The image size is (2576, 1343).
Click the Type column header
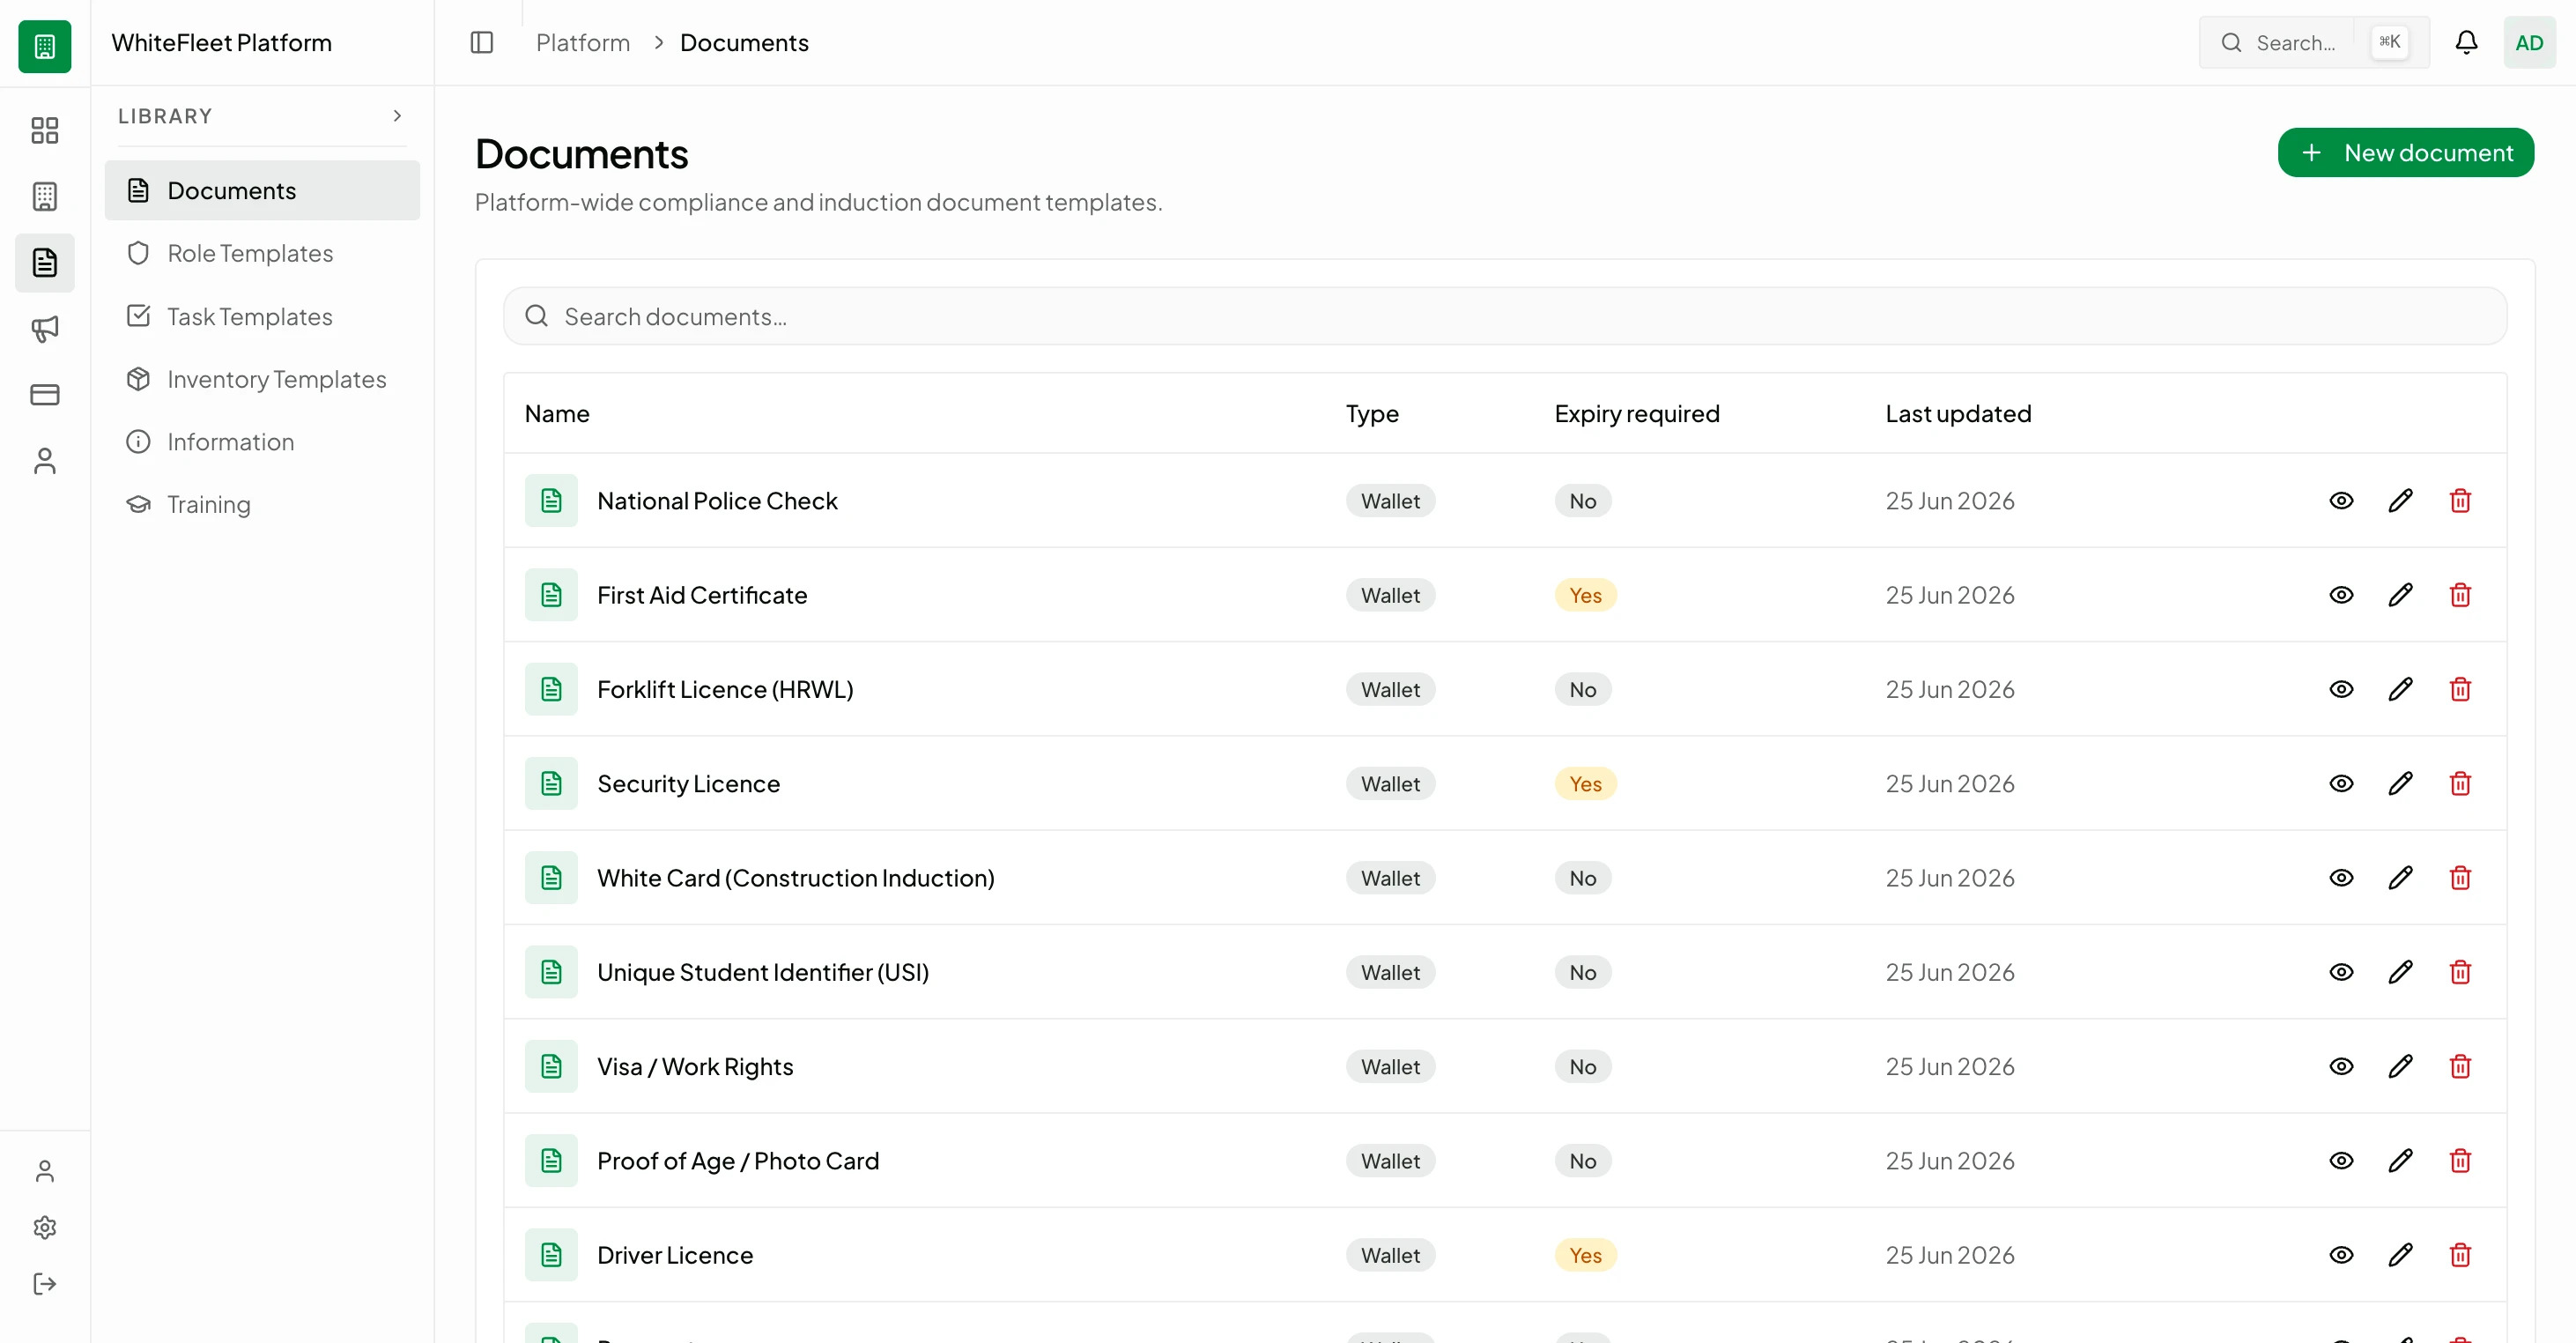point(1372,413)
